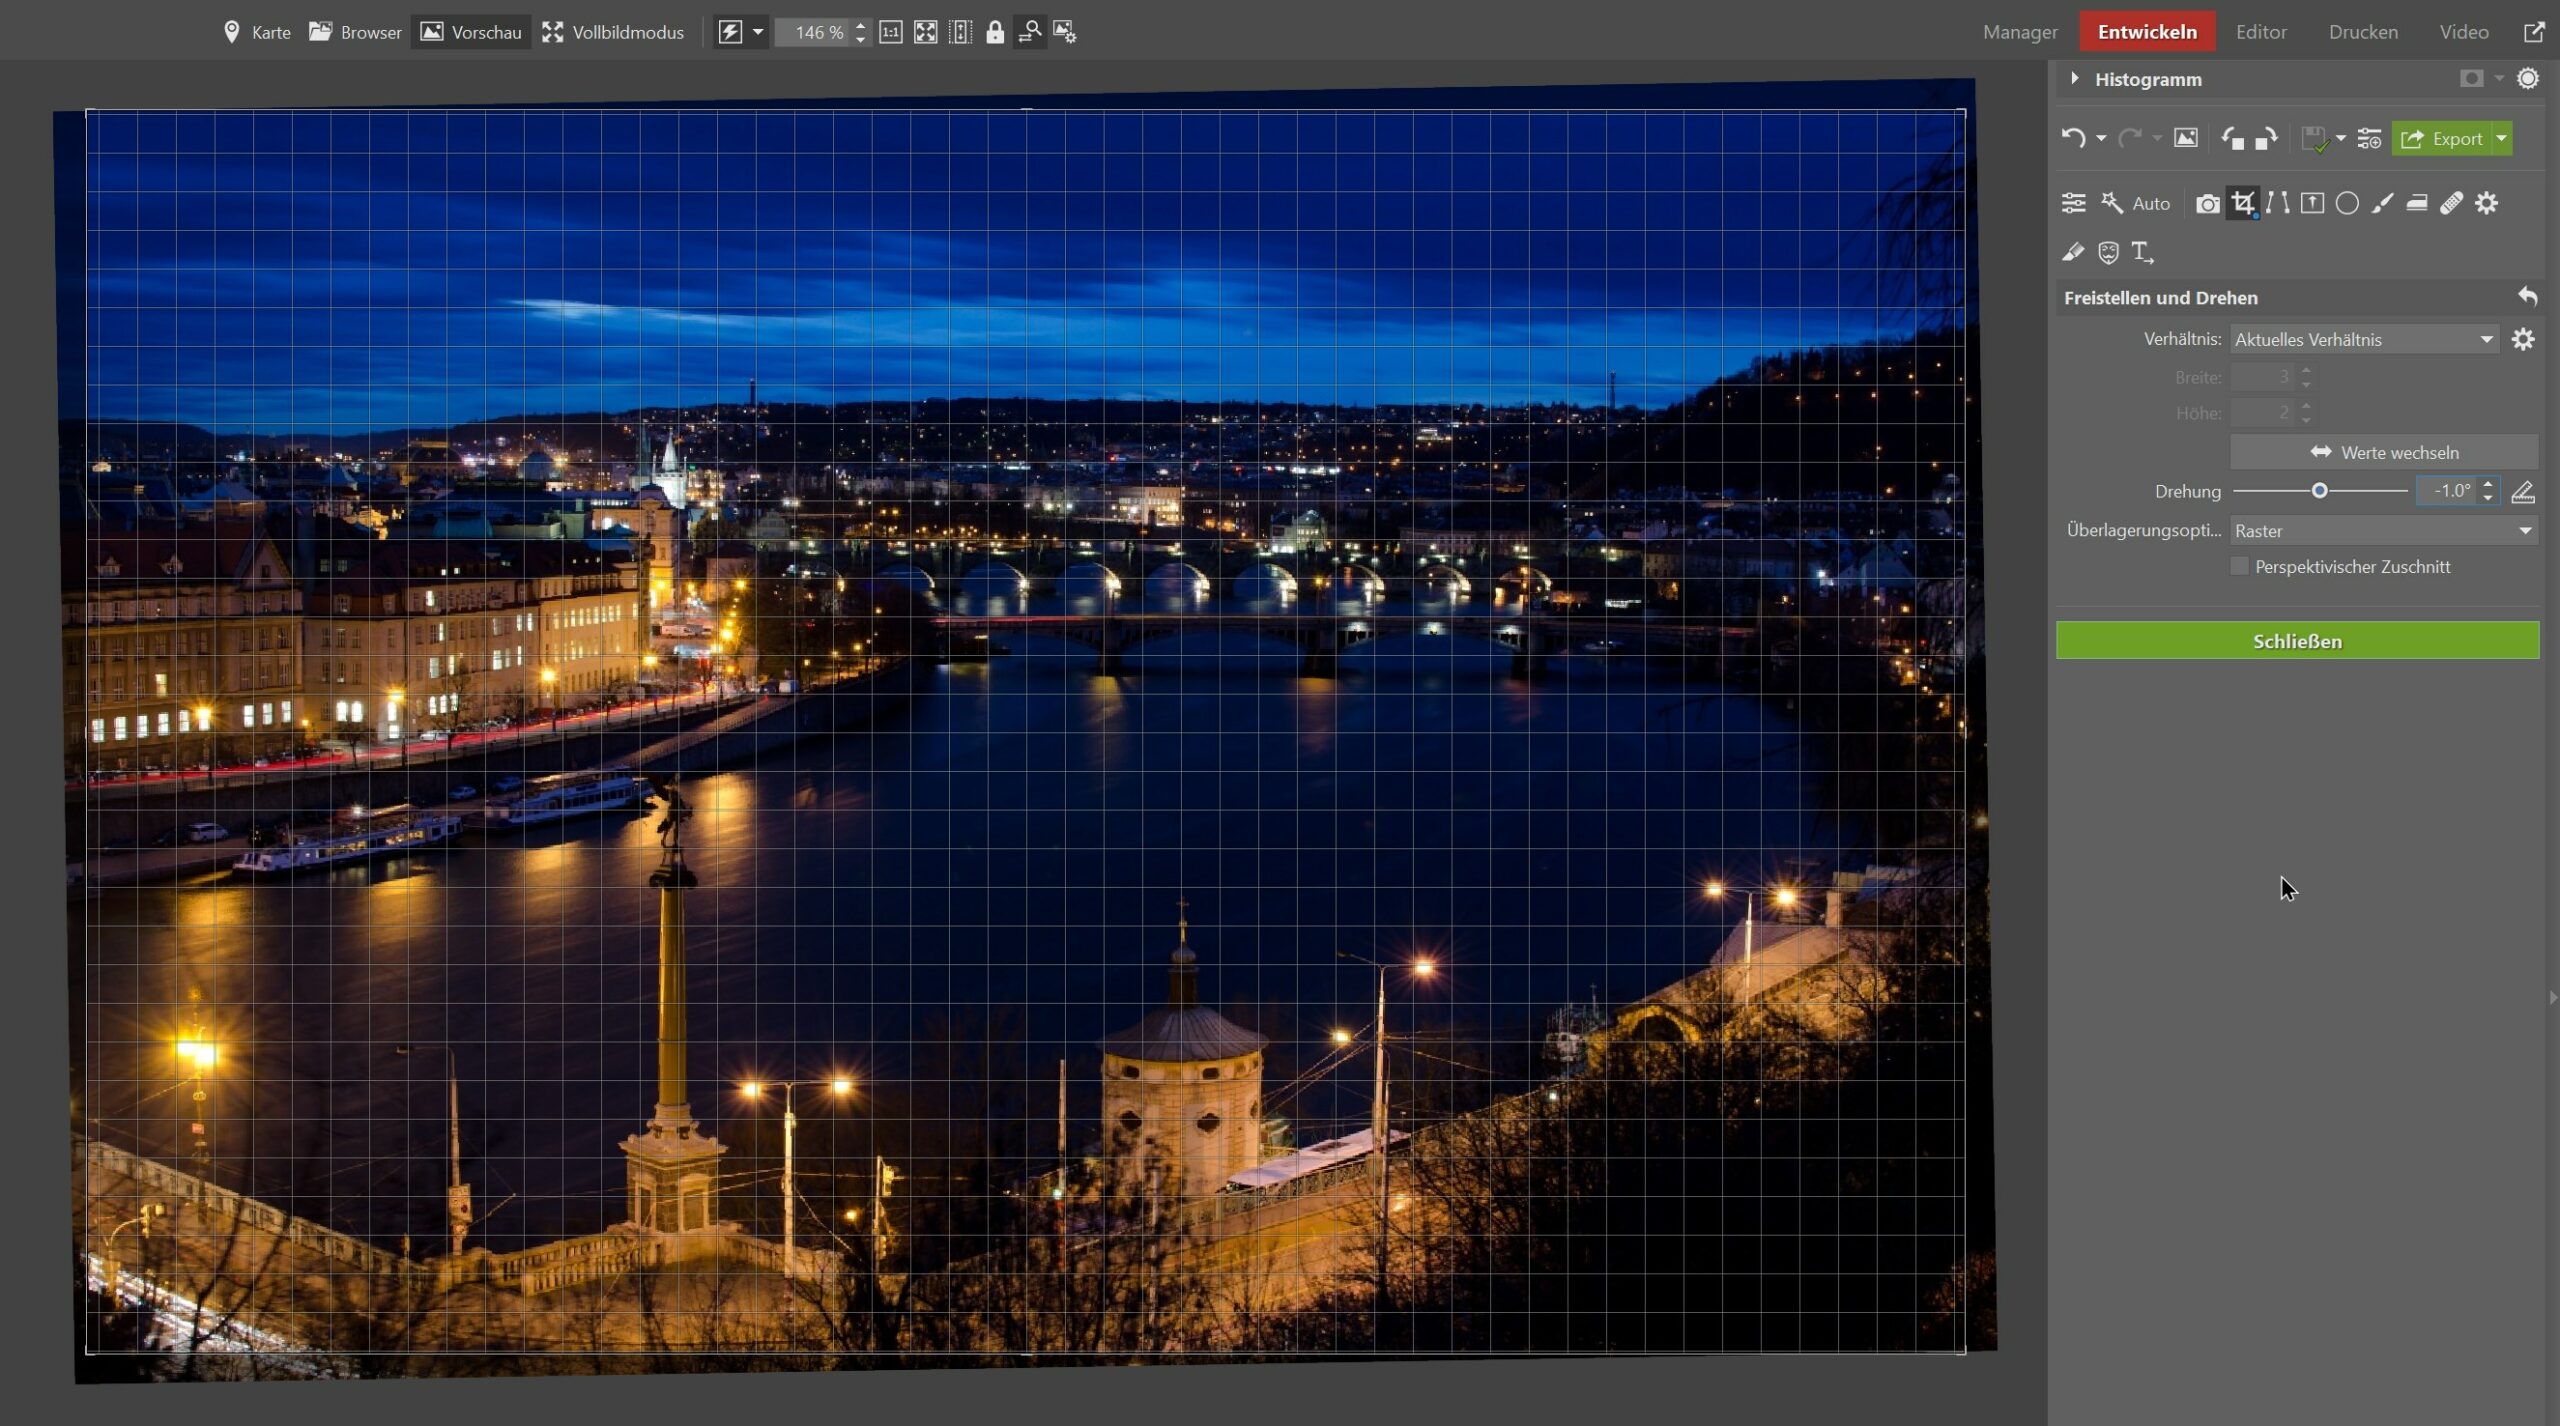Image resolution: width=2560 pixels, height=1426 pixels.
Task: Click the histogram exposure sun icon
Action: pos(2528,78)
